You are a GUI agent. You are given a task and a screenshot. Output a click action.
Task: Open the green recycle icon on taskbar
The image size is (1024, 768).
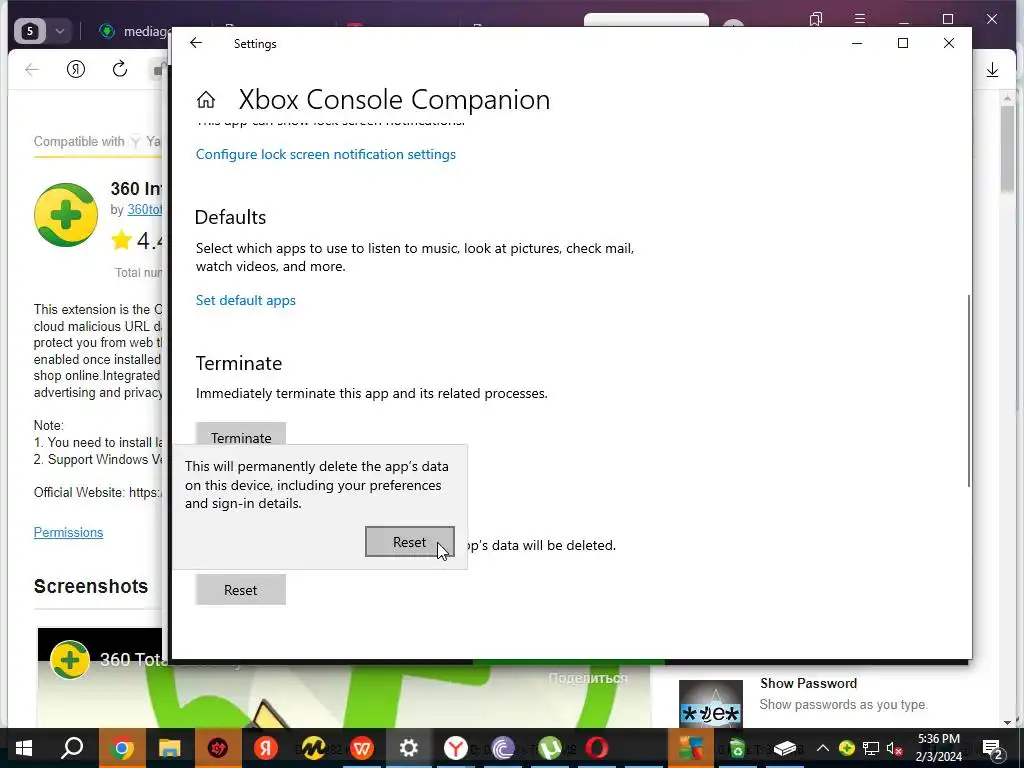(737, 748)
